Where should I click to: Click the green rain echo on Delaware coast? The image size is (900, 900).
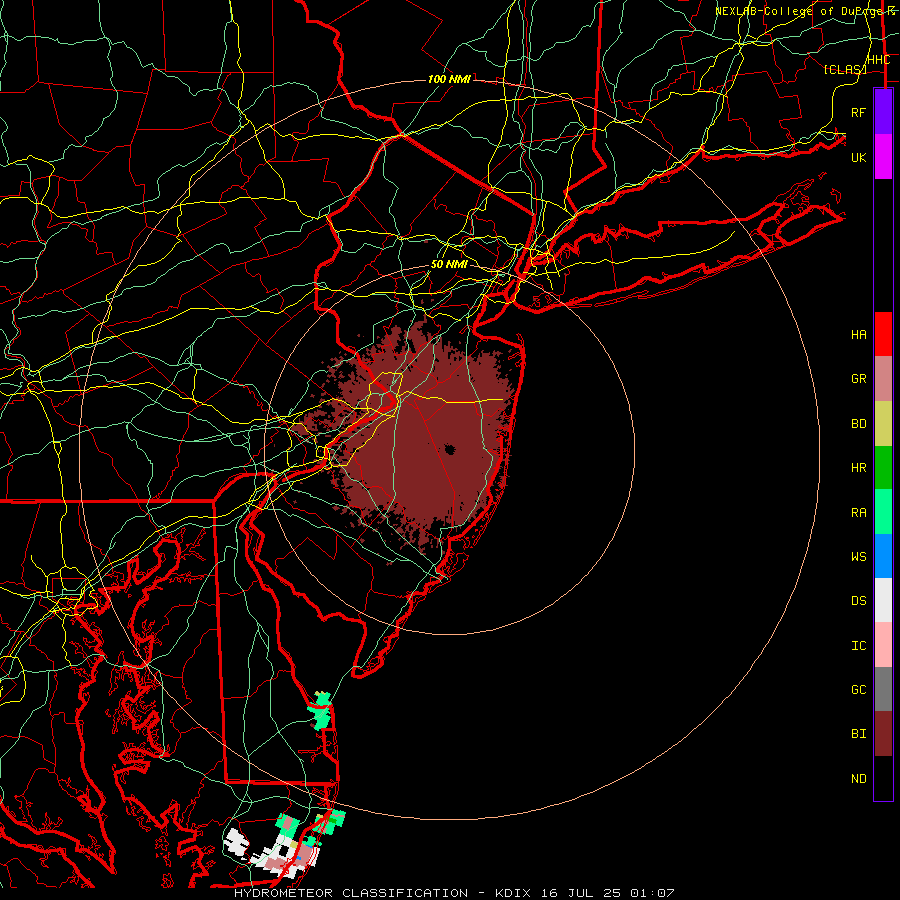321,711
